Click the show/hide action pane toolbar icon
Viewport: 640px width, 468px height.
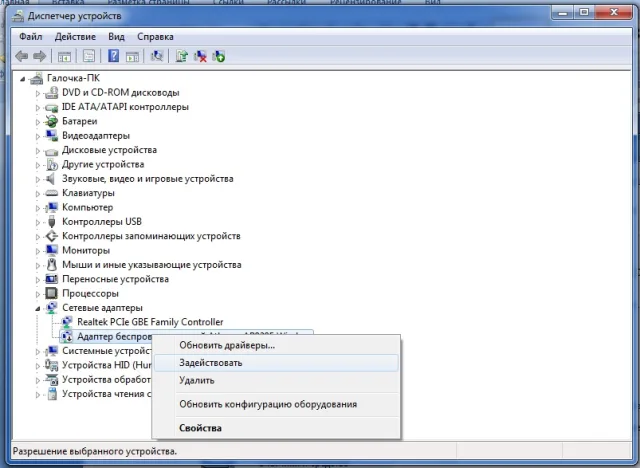pos(132,56)
